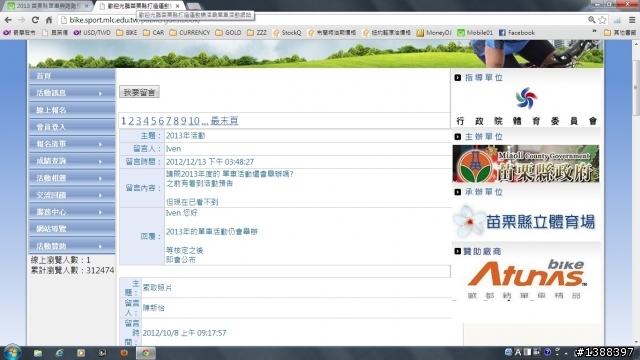640x360 pixels.
Task: Go to guestbook page 10
Action: point(194,121)
